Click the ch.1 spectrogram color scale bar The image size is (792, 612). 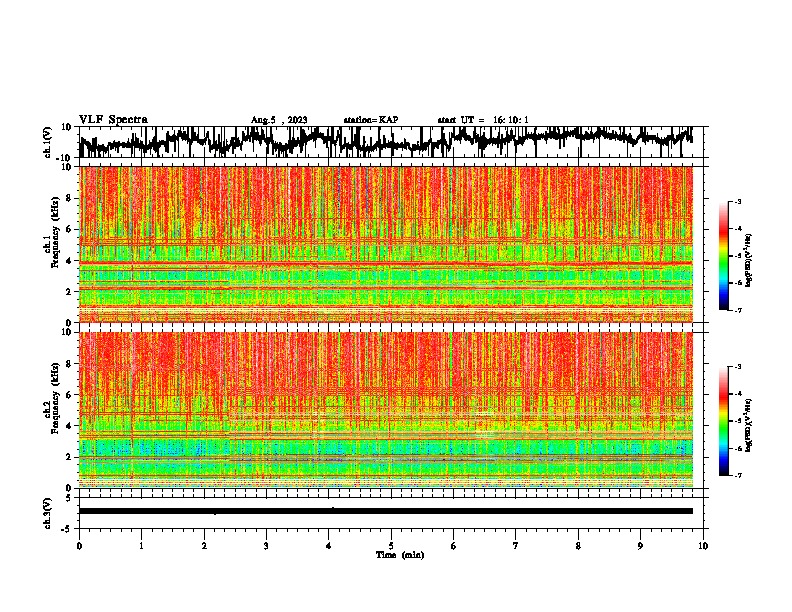coord(723,255)
